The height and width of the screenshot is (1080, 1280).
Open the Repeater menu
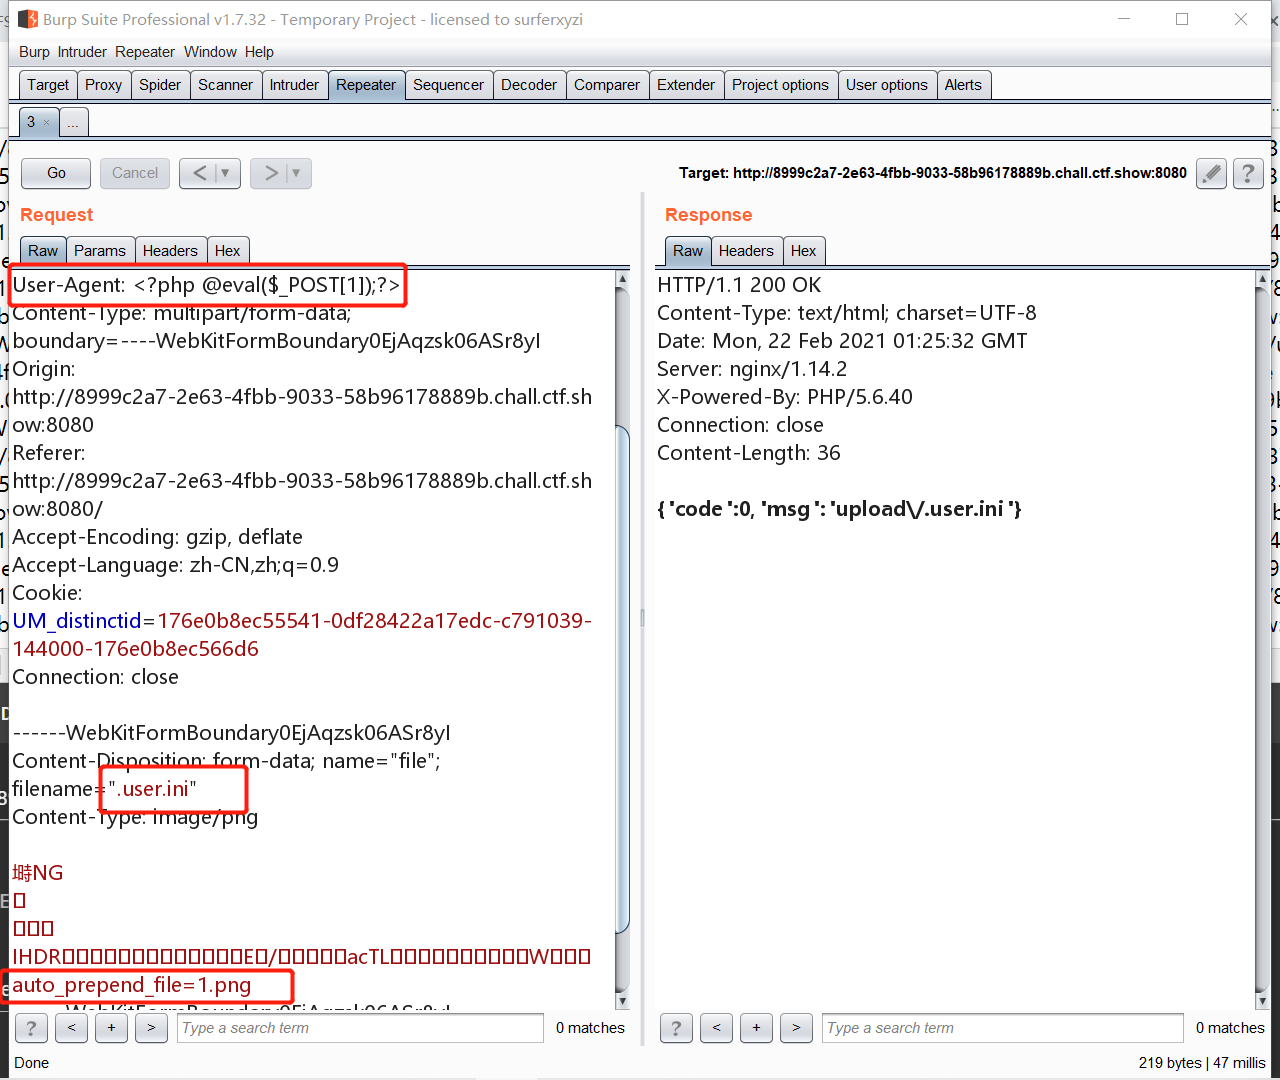145,52
